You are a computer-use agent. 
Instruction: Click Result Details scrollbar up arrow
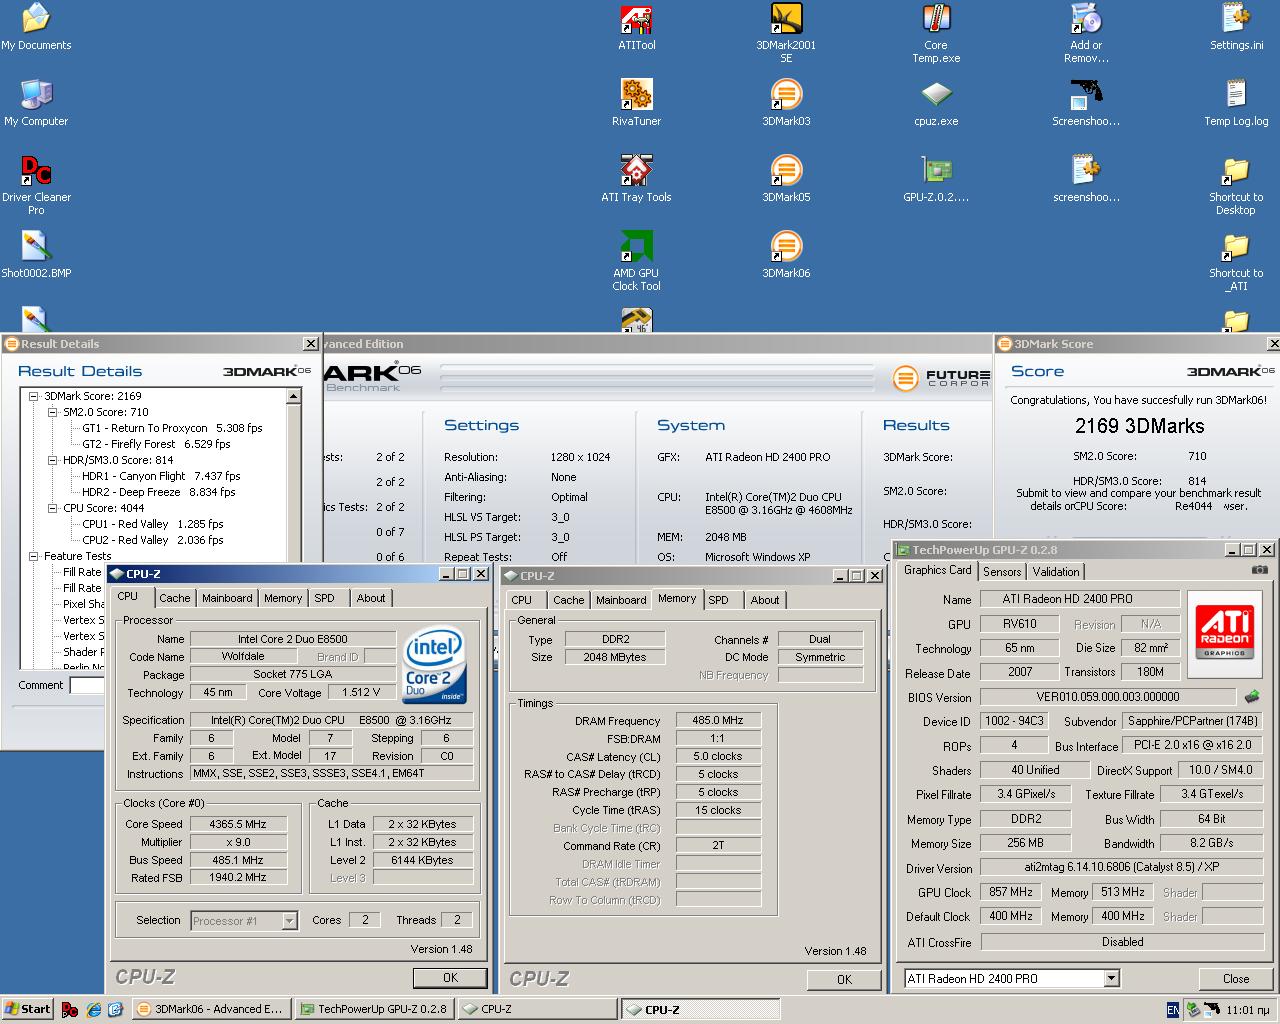[x=293, y=396]
